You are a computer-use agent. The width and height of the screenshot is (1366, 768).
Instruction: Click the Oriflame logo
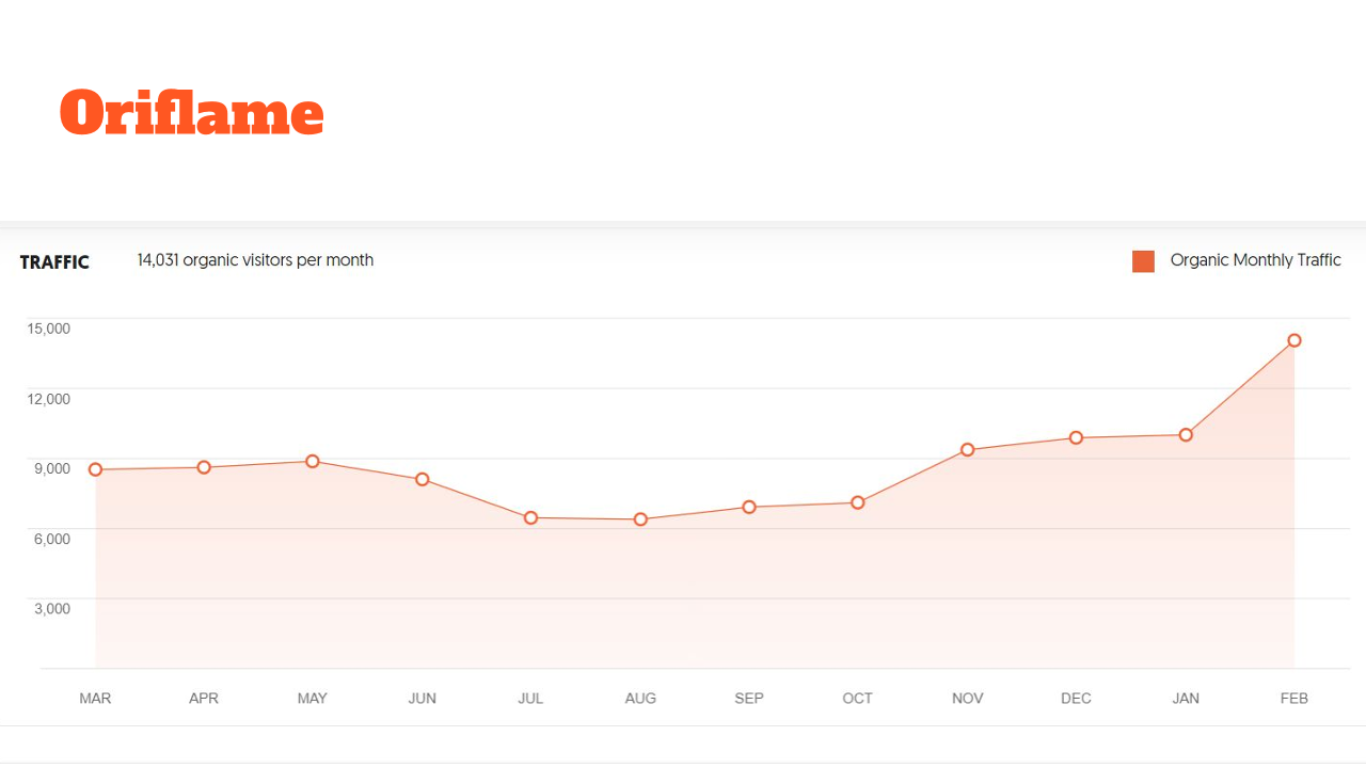[192, 112]
